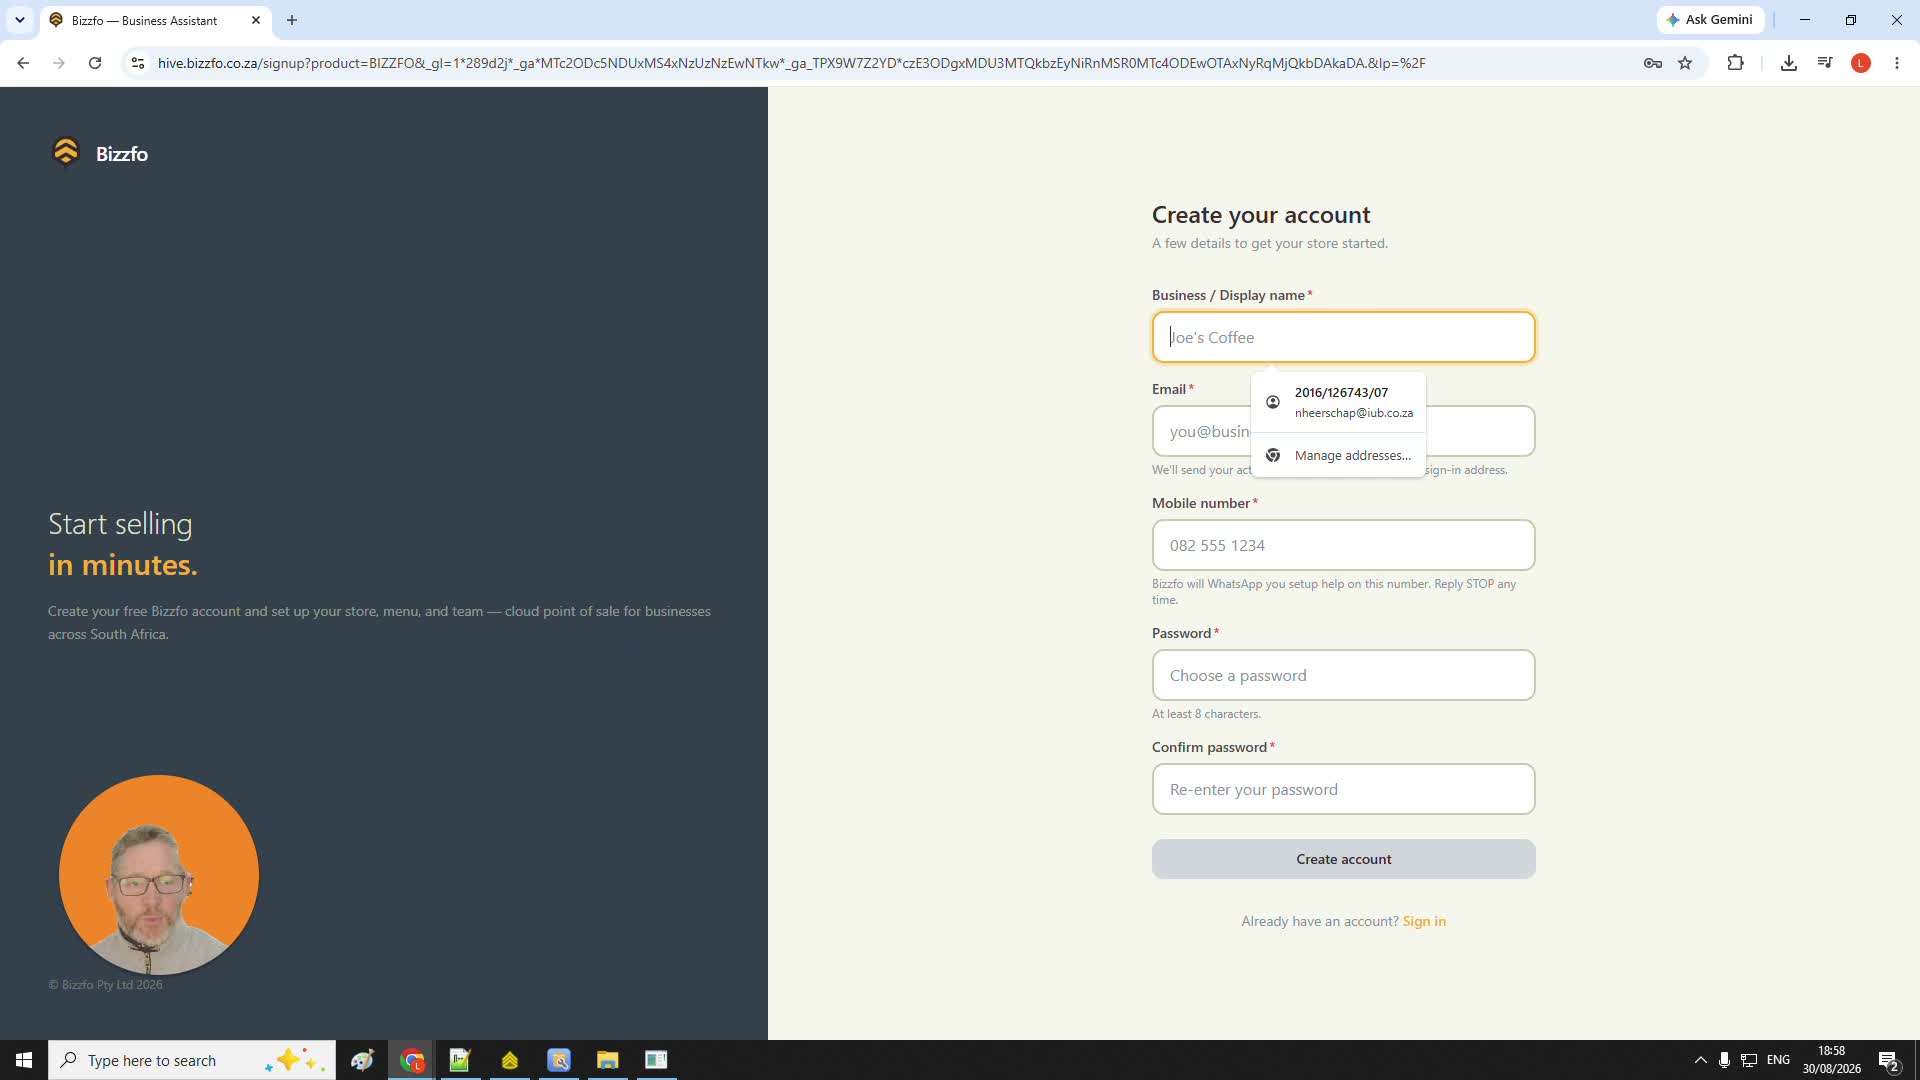
Task: Open the password manager key icon
Action: 1652,63
